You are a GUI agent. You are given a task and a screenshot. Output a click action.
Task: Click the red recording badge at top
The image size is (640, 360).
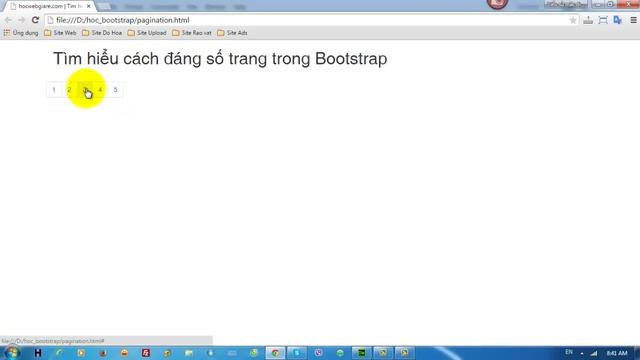tap(497, 4)
